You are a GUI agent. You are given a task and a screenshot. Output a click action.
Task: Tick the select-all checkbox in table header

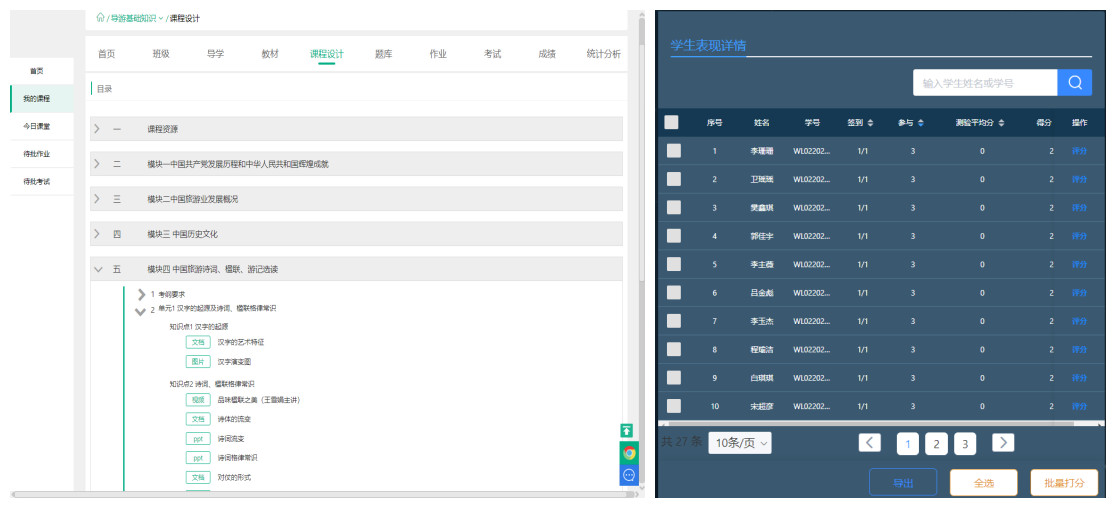pos(672,123)
